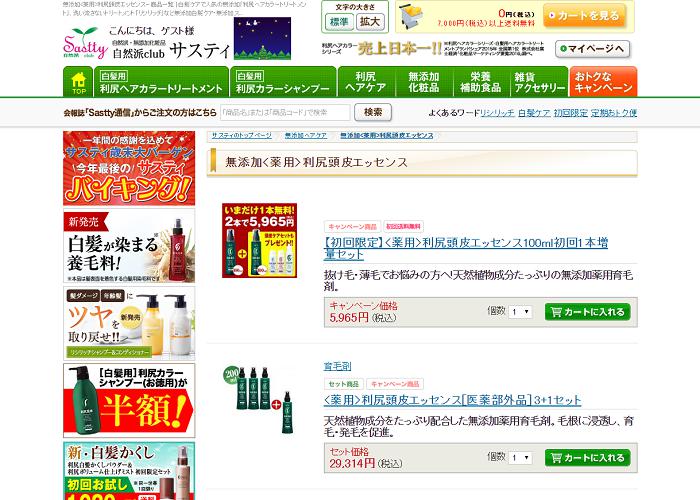Click キャンペーン商品 tag on 3+1 set
The width and height of the screenshot is (700, 500).
tap(395, 384)
